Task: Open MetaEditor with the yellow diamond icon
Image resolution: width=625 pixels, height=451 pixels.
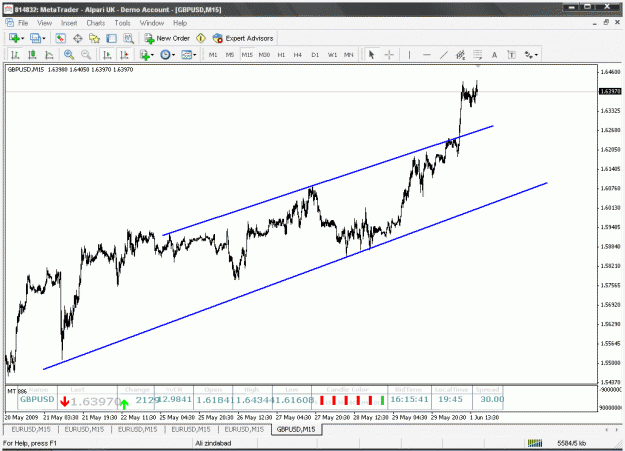Action: tap(201, 38)
